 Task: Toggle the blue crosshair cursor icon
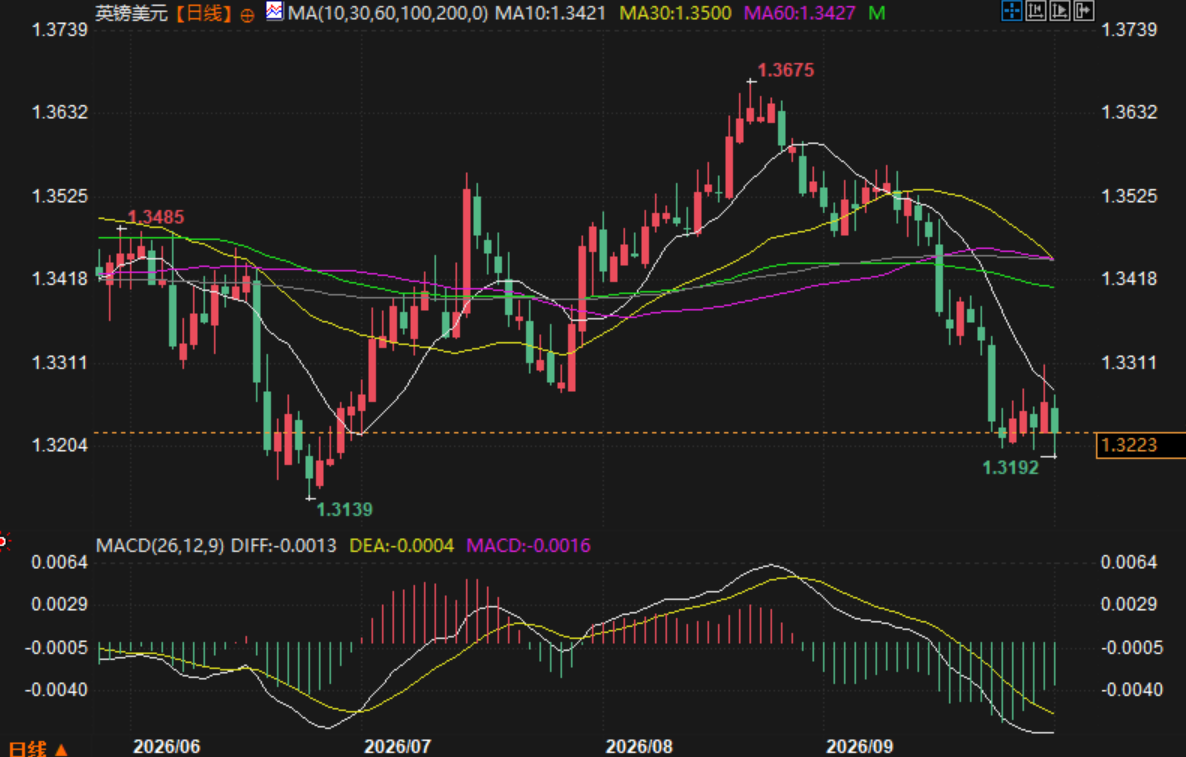1011,11
